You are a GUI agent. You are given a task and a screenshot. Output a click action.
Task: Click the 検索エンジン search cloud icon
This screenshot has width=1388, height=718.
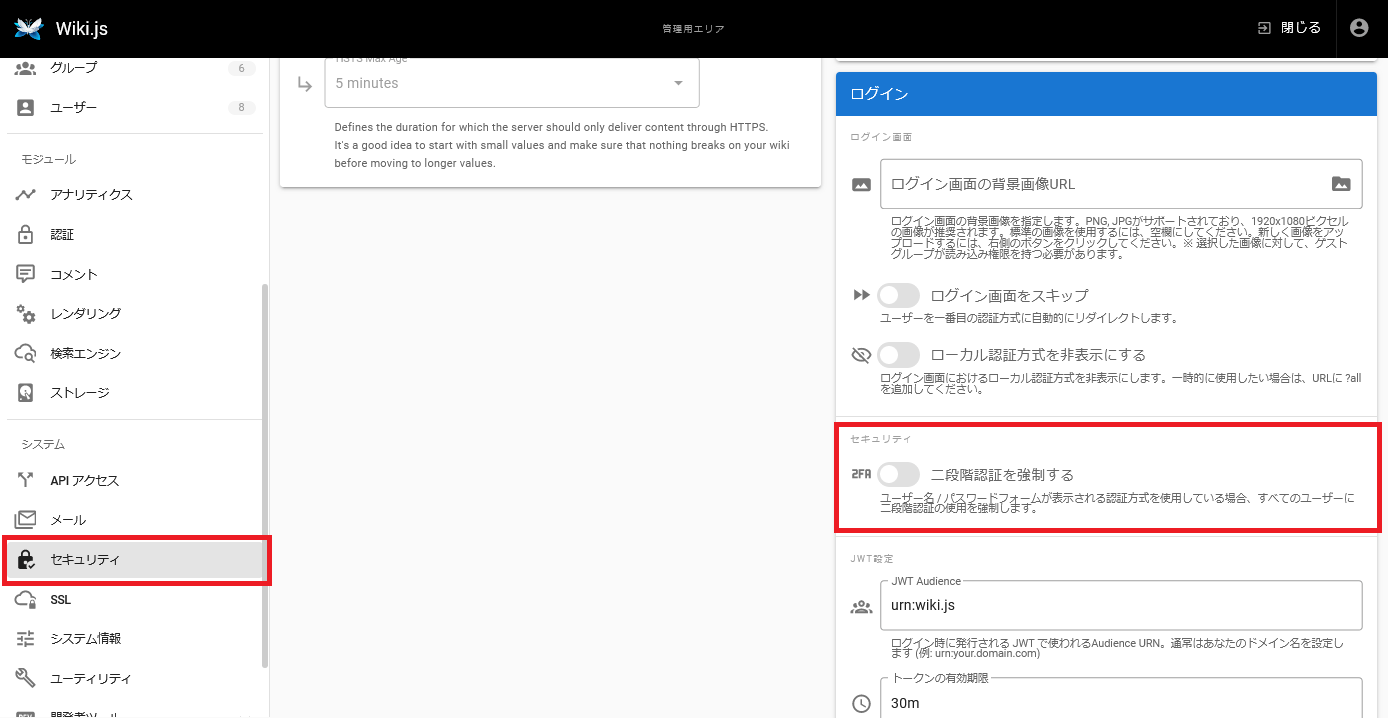[x=26, y=353]
